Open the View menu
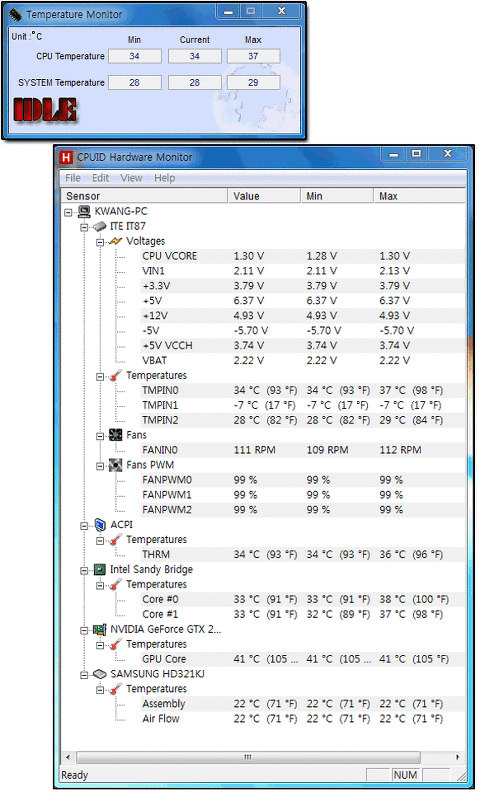Viewport: 480px width, 796px height. [x=131, y=178]
